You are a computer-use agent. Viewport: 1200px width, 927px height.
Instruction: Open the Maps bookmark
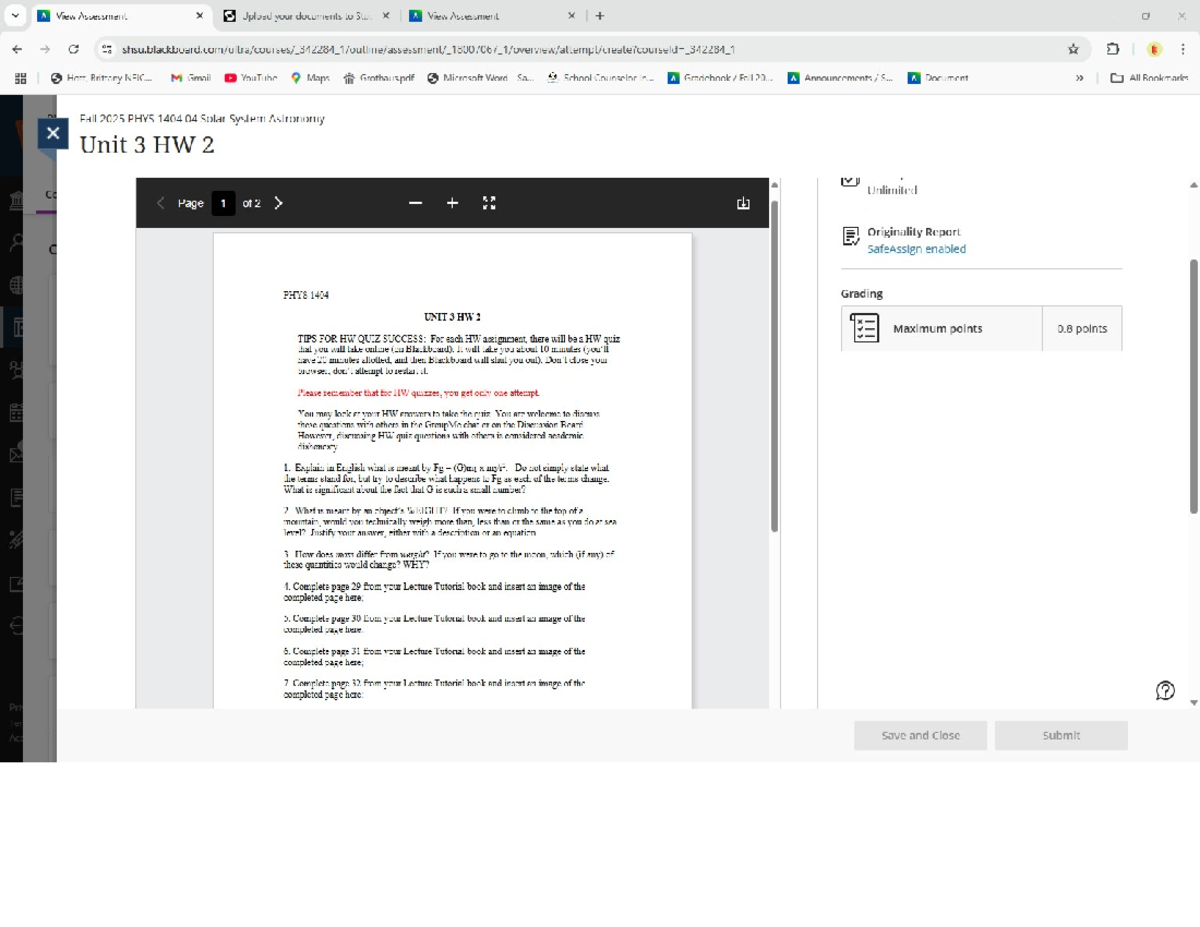pyautogui.click(x=310, y=78)
